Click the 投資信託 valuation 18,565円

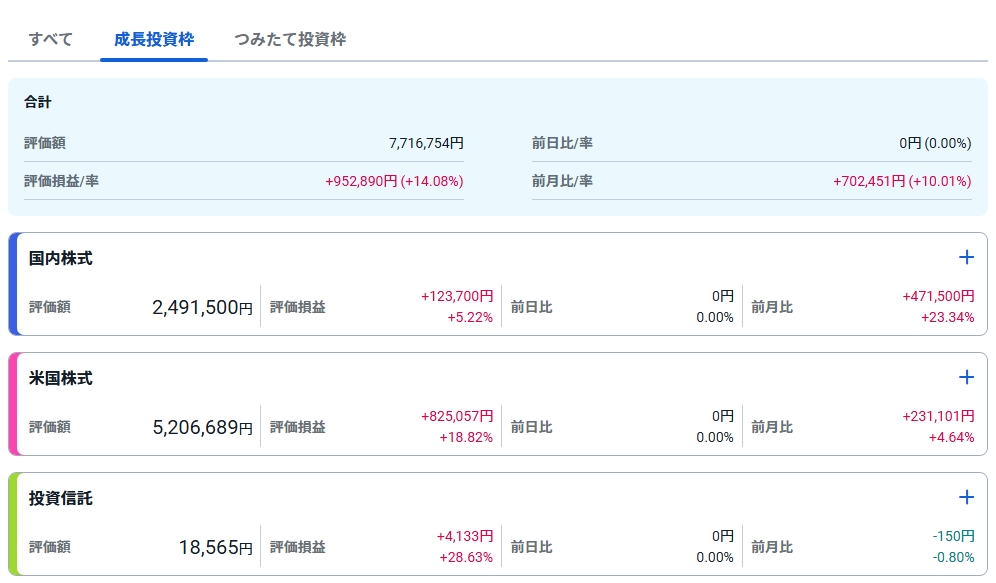215,548
